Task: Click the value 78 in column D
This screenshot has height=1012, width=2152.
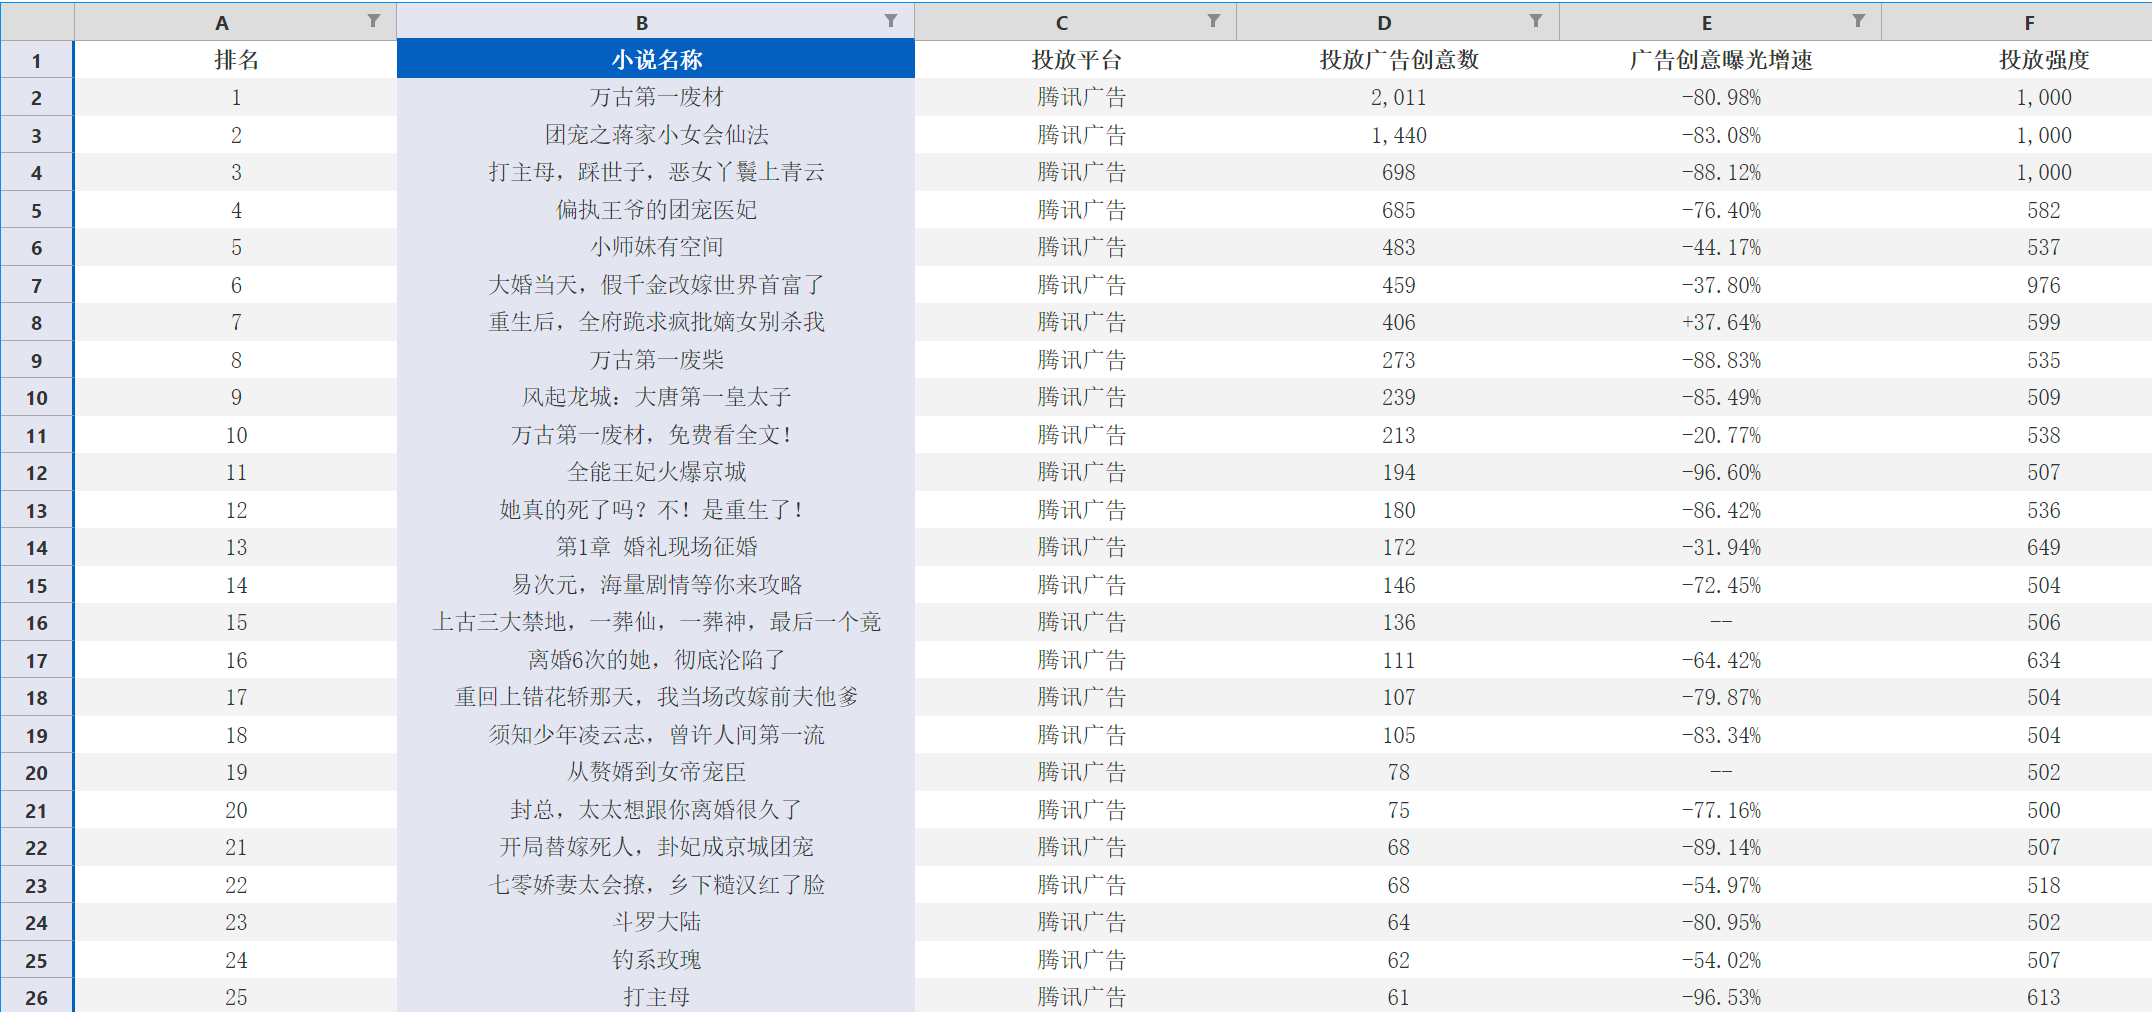Action: click(x=1398, y=772)
